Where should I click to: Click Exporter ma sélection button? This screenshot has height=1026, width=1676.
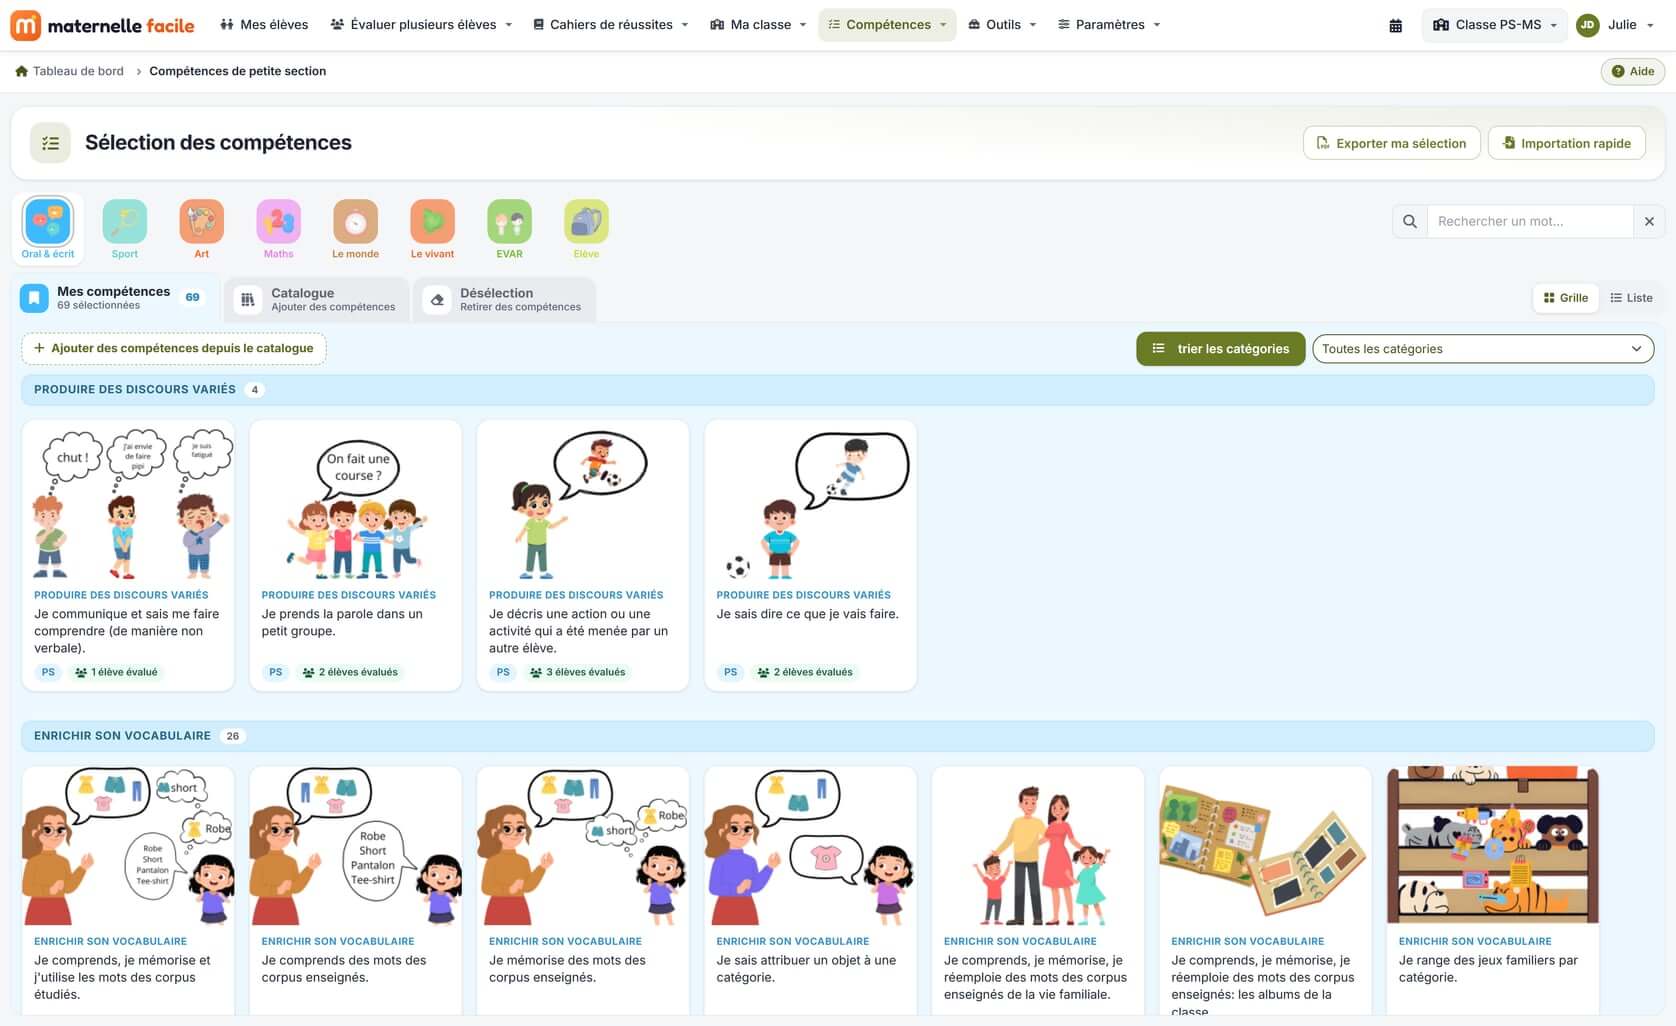pyautogui.click(x=1392, y=143)
